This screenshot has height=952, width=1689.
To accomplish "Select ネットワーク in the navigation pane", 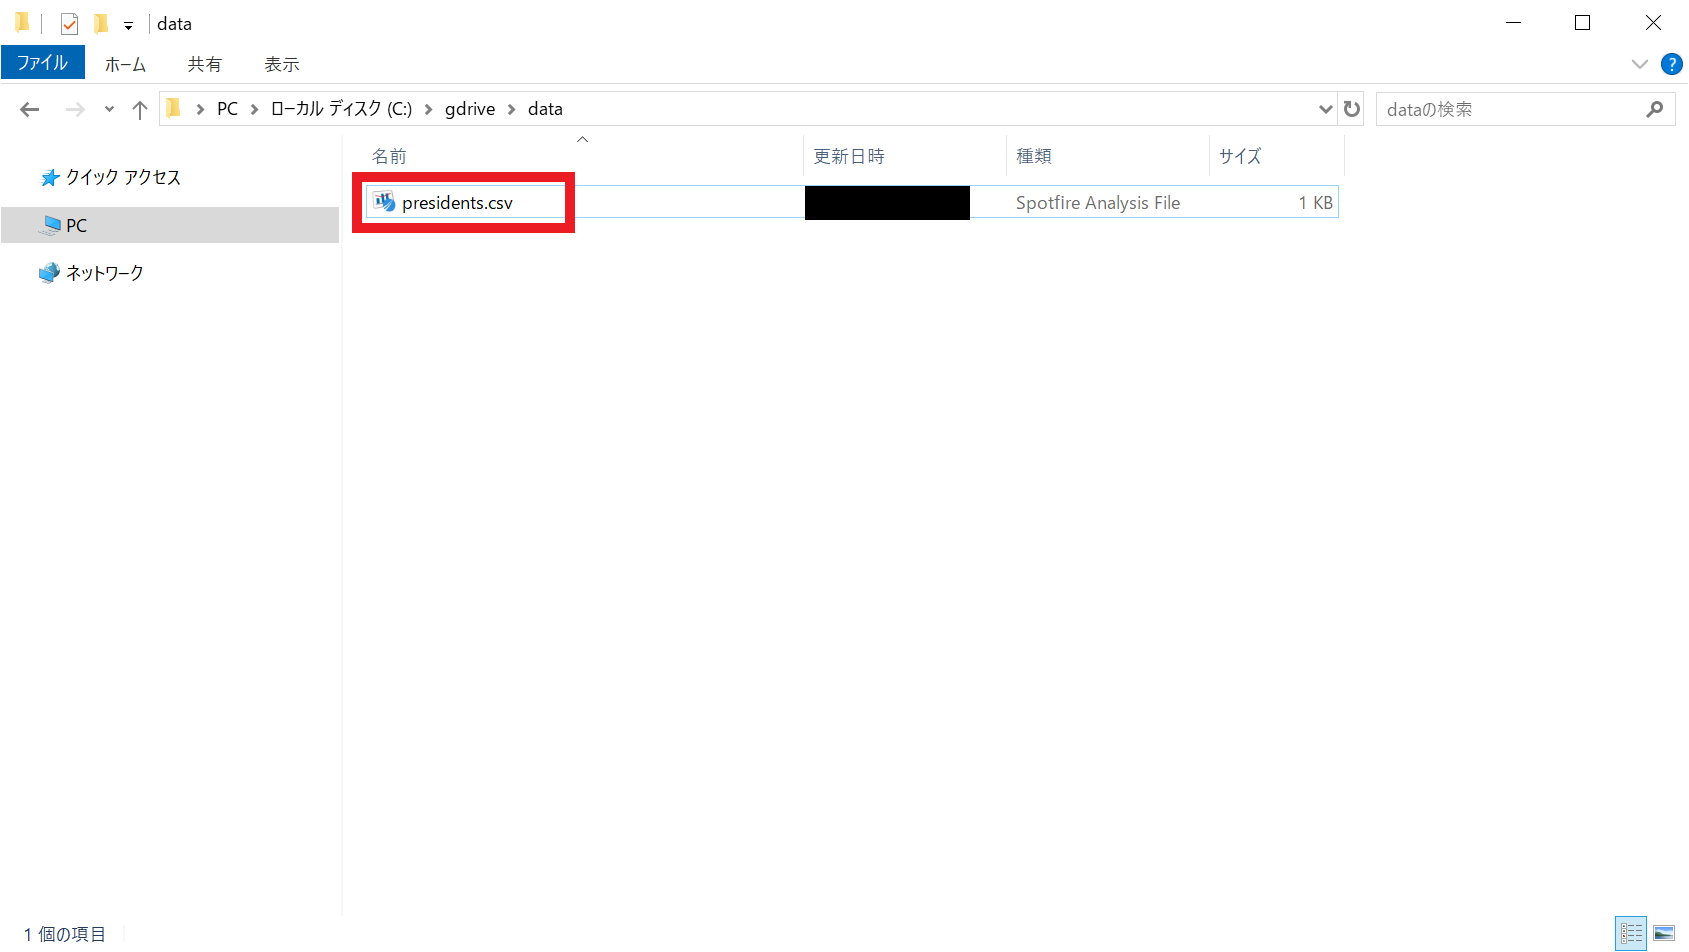I will pos(104,273).
